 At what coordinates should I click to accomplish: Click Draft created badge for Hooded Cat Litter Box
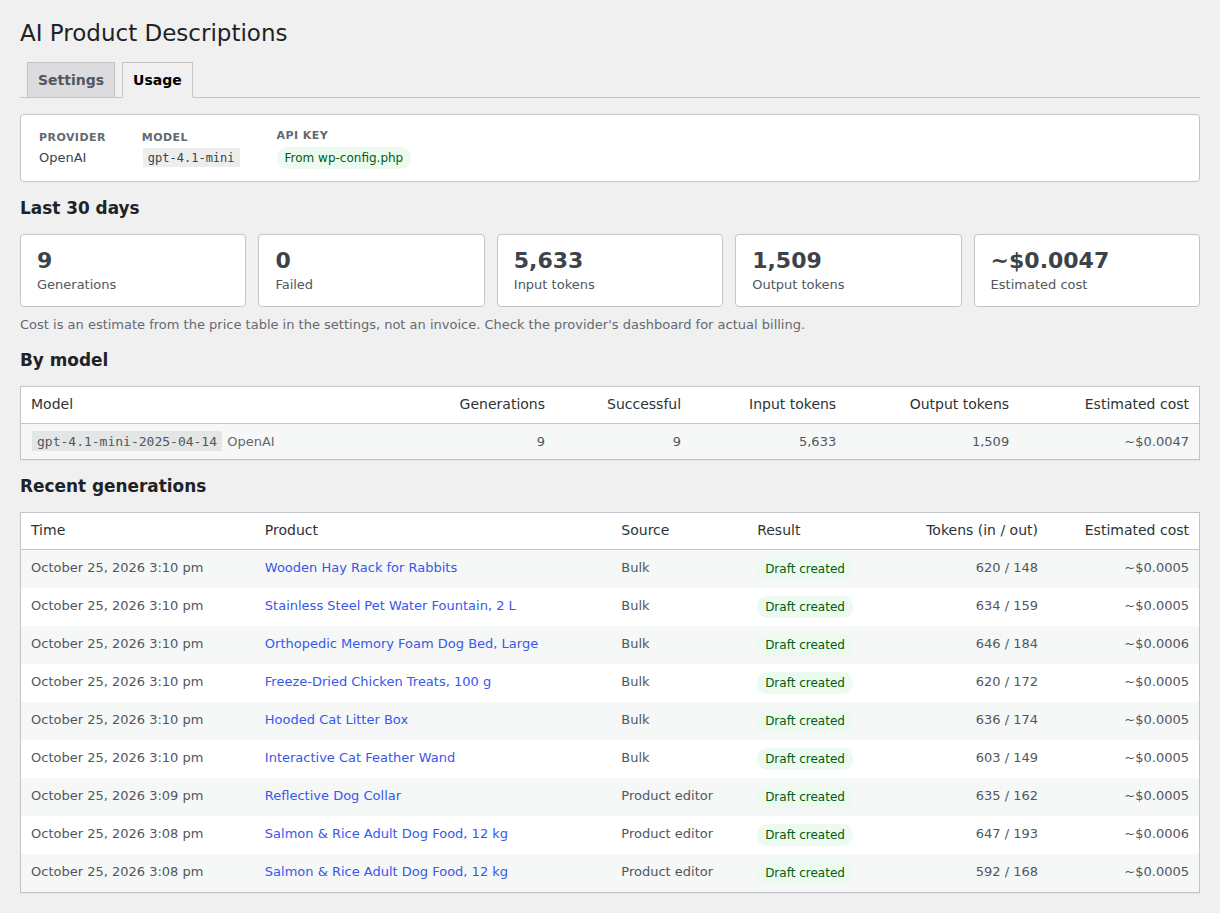pyautogui.click(x=805, y=720)
